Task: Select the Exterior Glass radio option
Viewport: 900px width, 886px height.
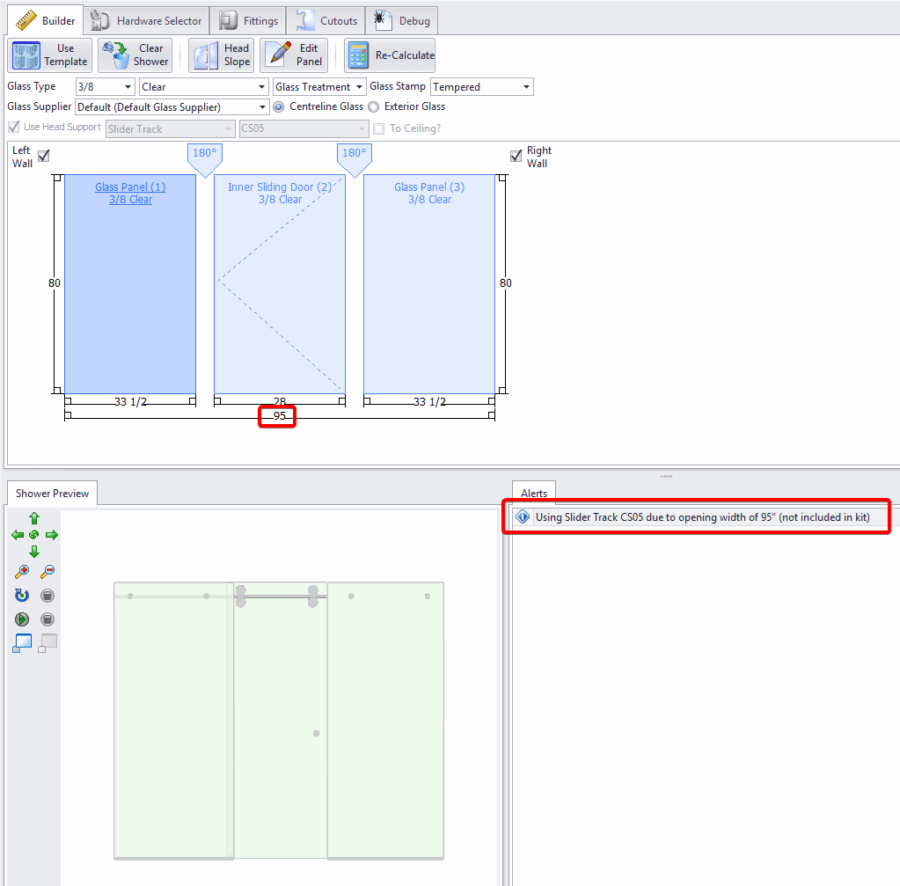Action: pos(374,107)
